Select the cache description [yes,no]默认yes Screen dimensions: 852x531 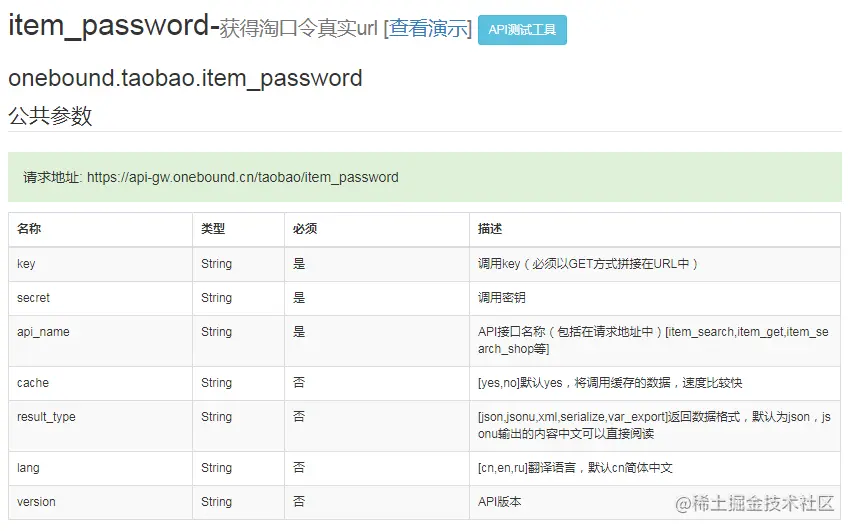[610, 383]
